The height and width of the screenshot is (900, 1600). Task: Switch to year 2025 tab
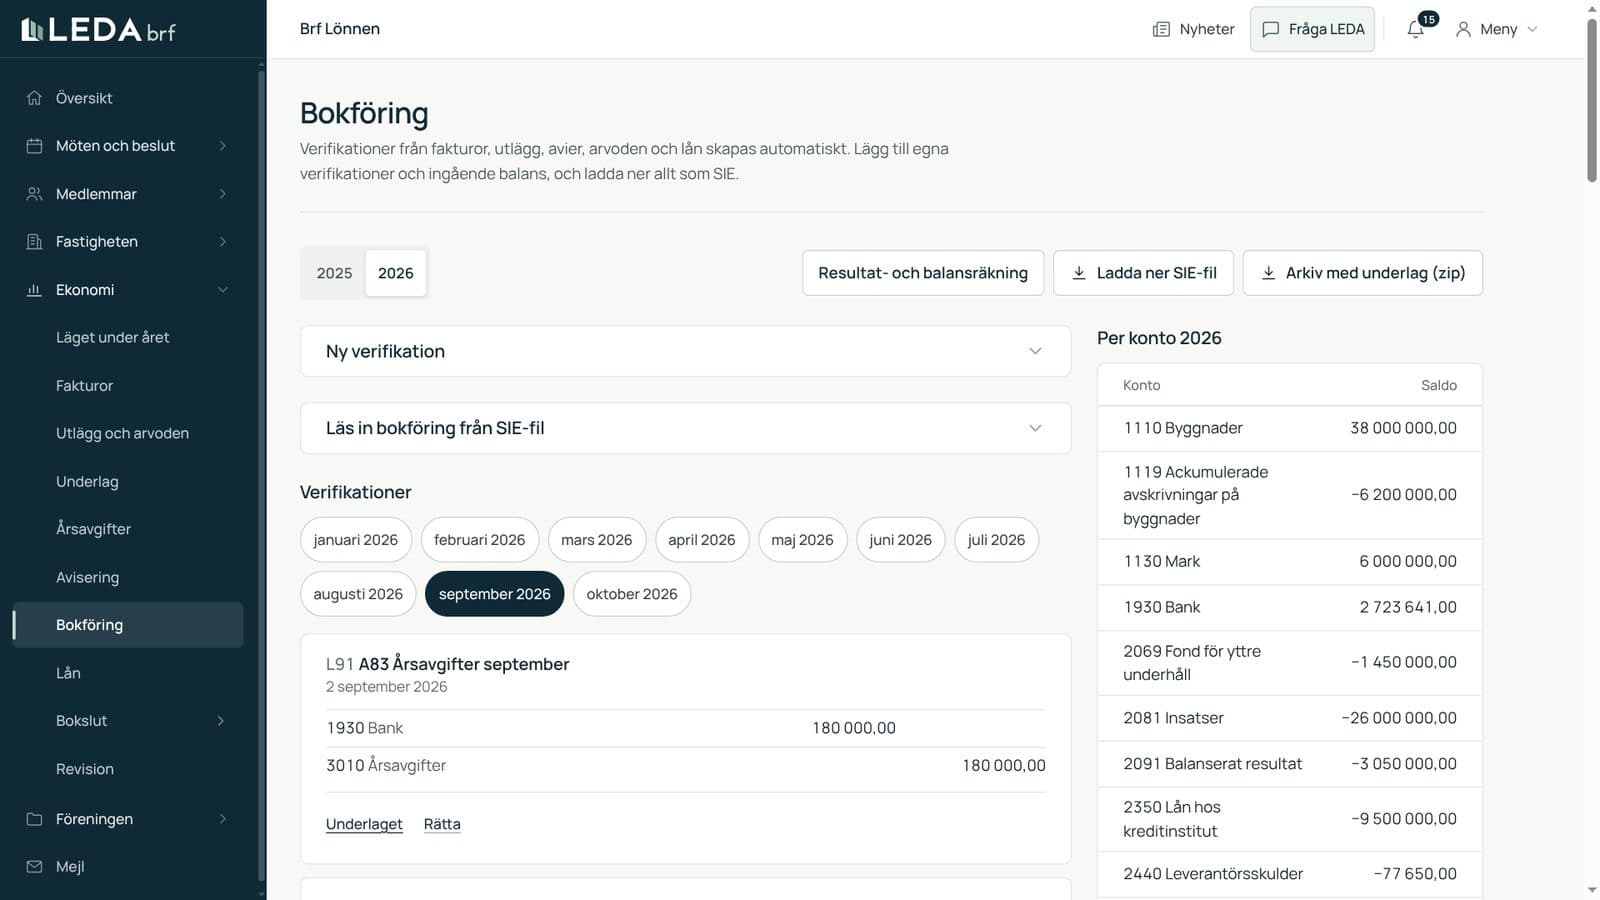(334, 273)
